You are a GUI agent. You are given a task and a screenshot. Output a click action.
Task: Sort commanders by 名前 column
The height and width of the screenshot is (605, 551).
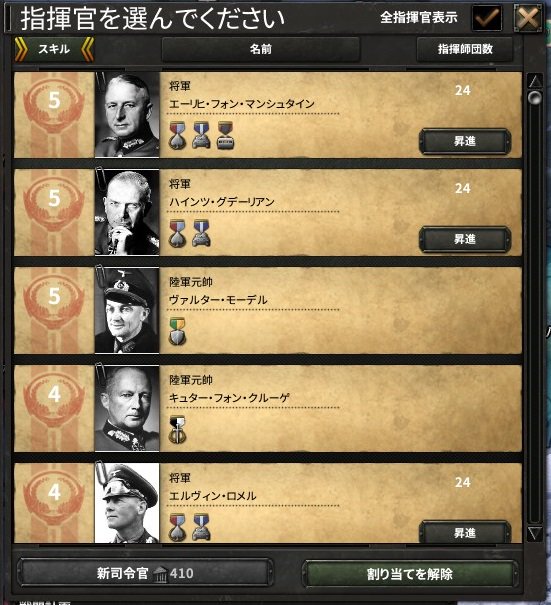click(261, 49)
